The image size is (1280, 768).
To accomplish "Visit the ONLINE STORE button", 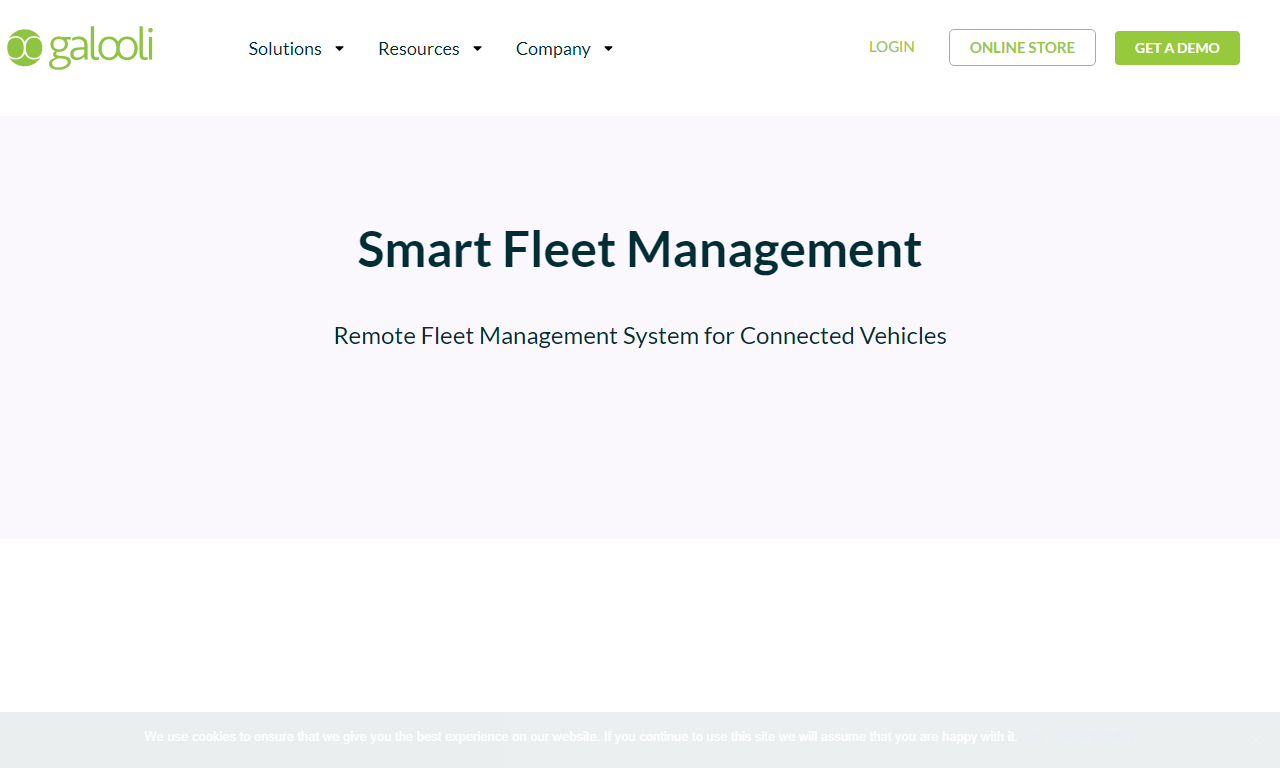I will (1022, 47).
